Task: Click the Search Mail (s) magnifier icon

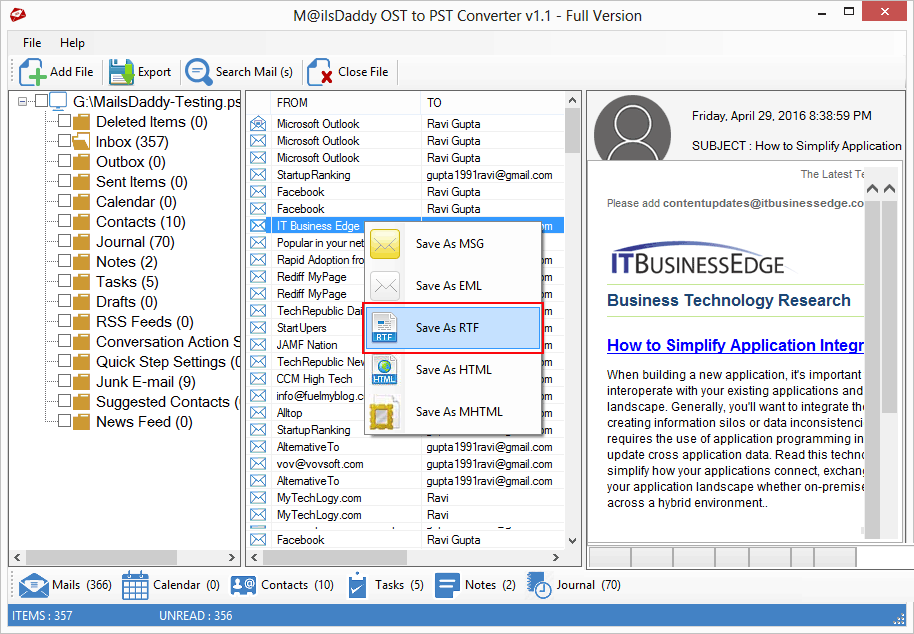Action: click(x=199, y=72)
